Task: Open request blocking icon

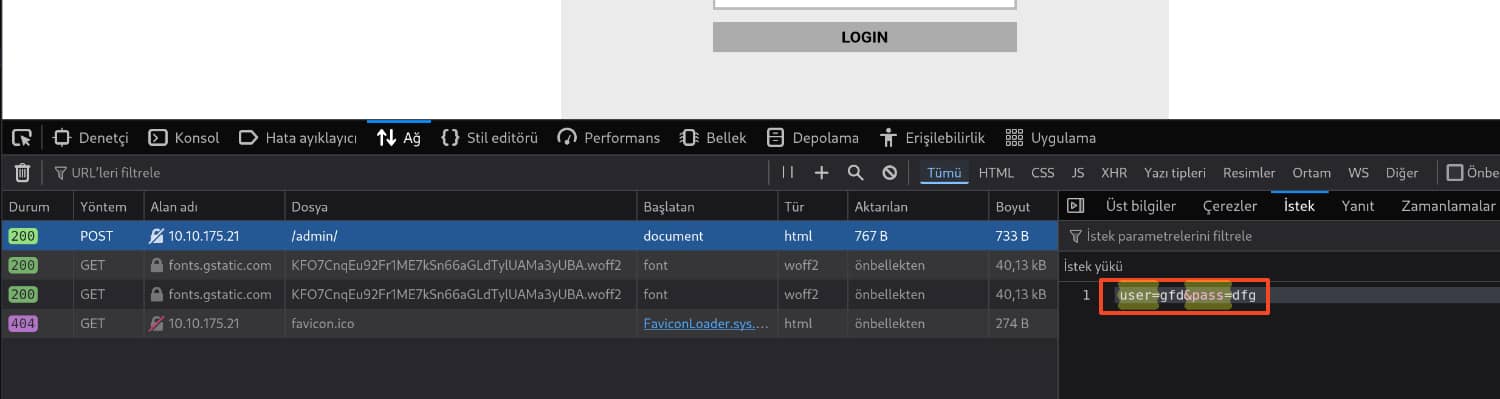Action: (889, 173)
